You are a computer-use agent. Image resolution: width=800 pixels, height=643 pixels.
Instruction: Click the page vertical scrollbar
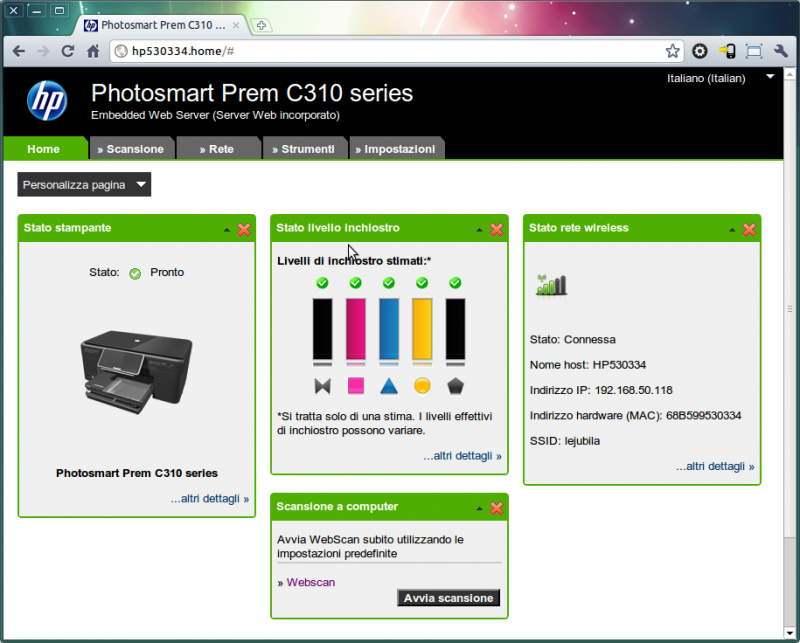(x=789, y=308)
